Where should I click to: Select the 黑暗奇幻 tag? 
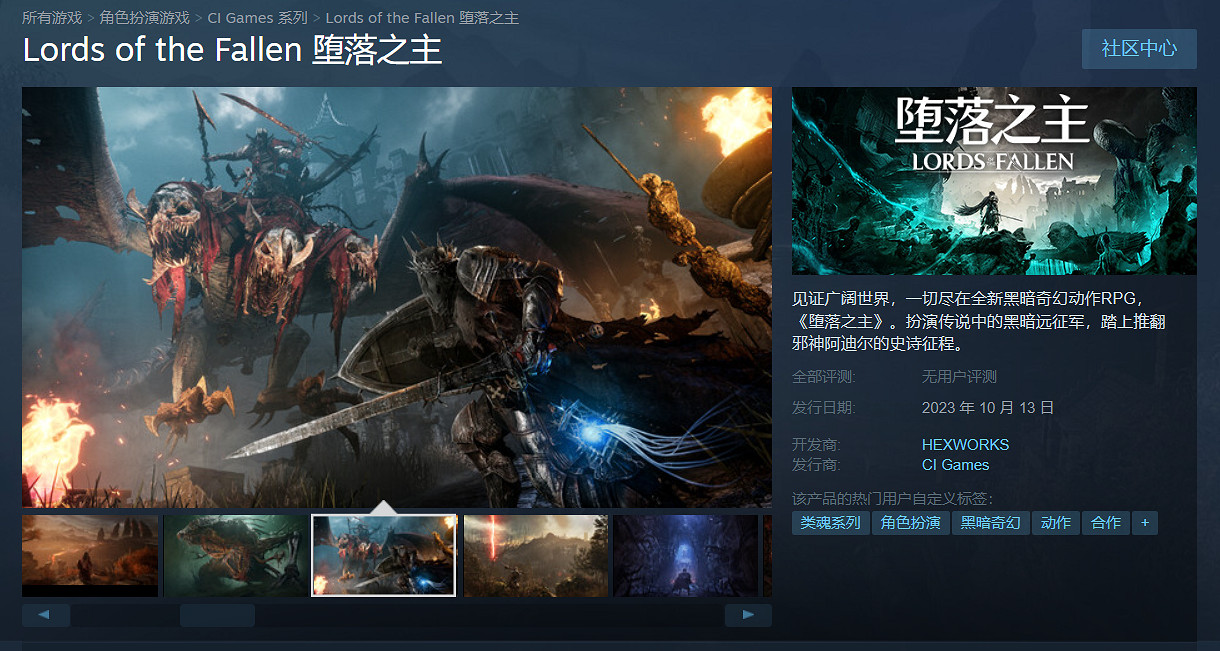990,523
